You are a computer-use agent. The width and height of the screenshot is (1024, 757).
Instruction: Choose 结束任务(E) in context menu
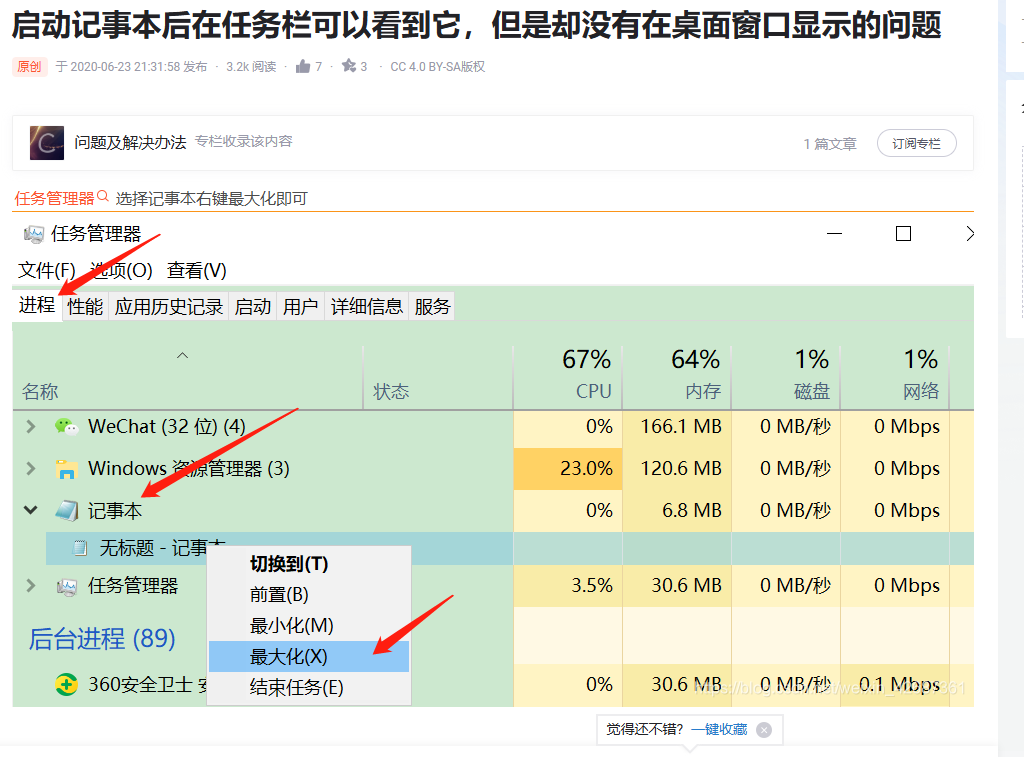coord(309,687)
